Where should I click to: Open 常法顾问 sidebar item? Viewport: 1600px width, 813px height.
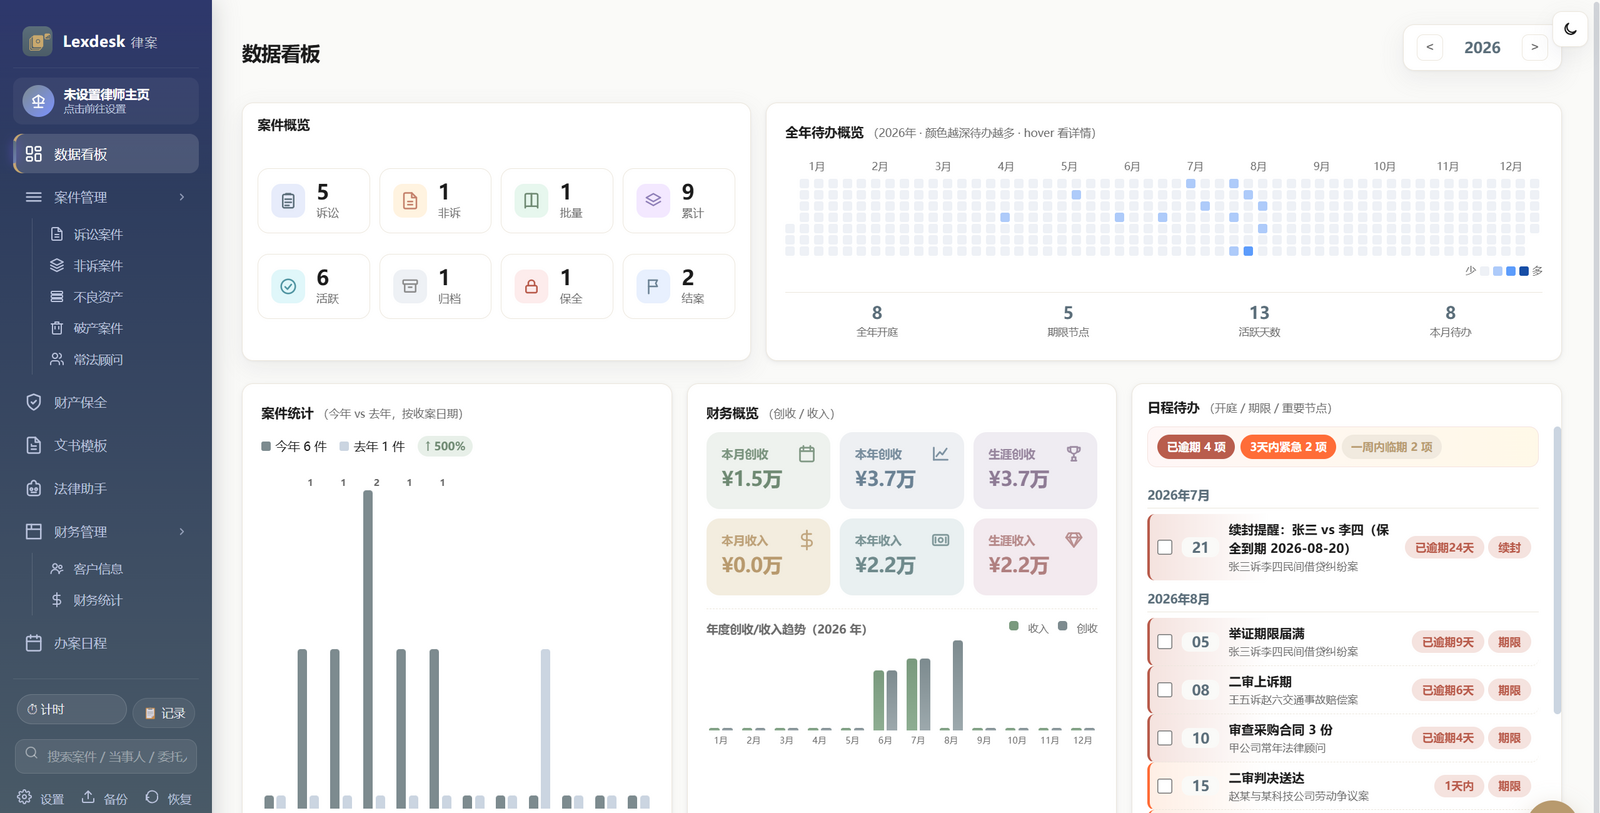(x=98, y=359)
